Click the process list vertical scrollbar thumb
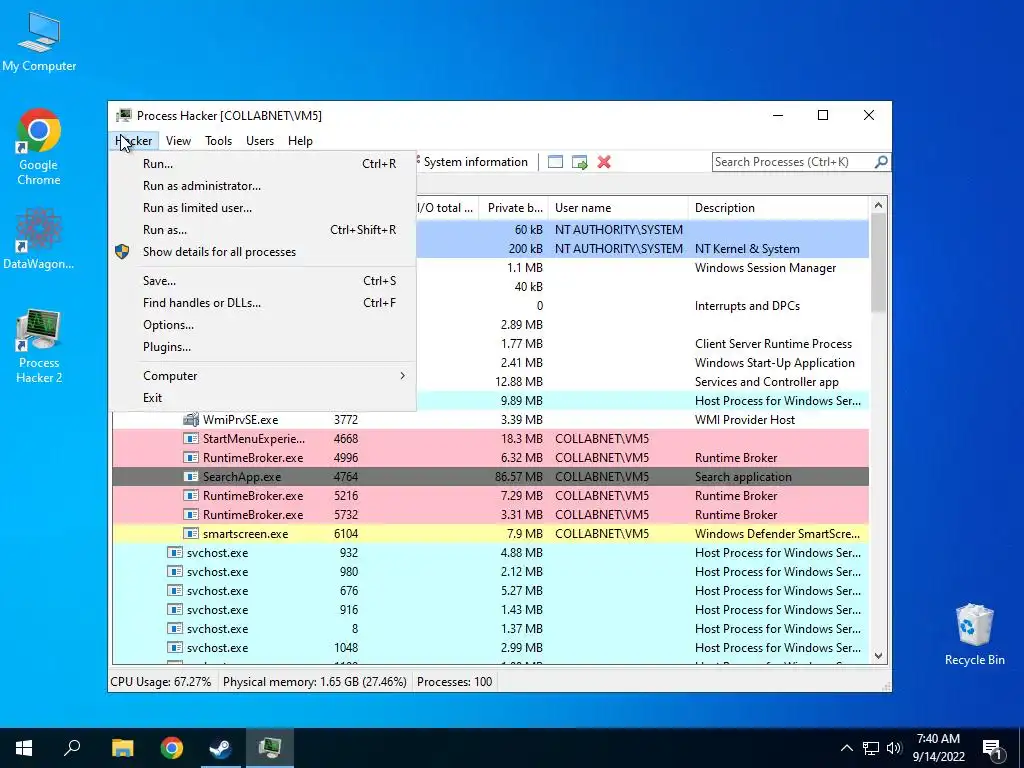The height and width of the screenshot is (768, 1024). [878, 263]
